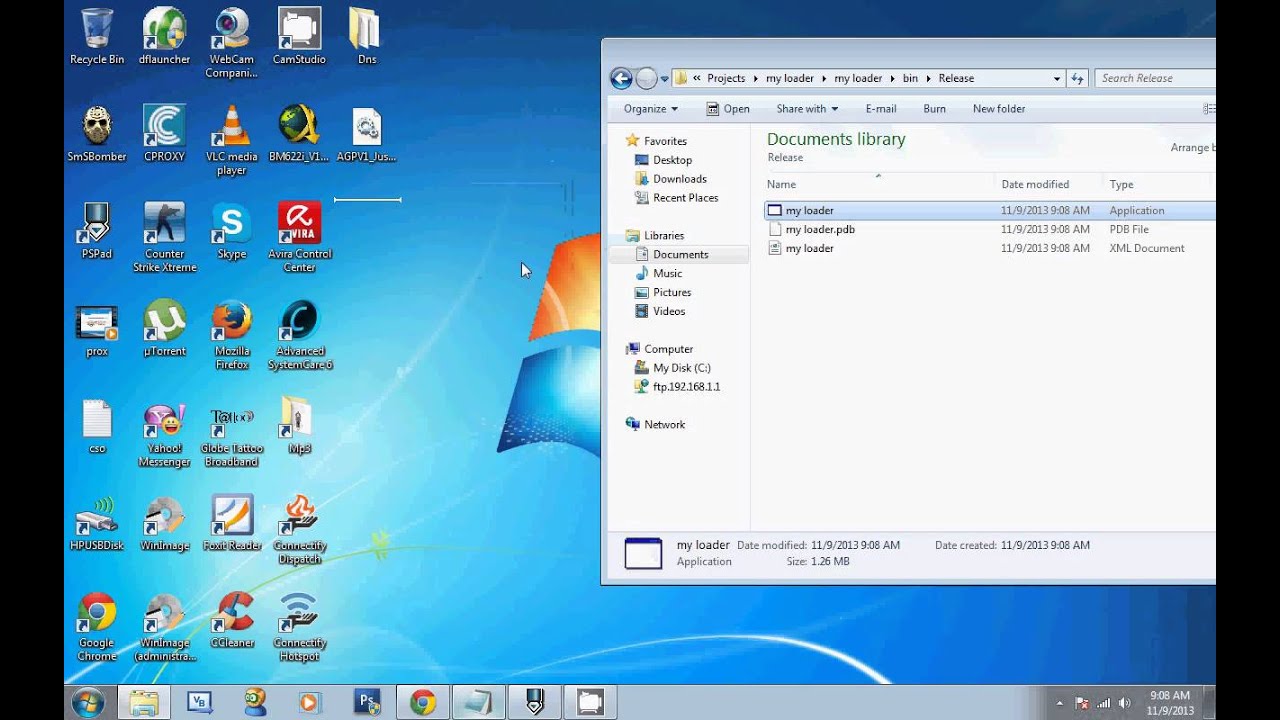Launch CamStudio from the desktop
Viewport: 1280px width, 720px height.
click(x=299, y=37)
